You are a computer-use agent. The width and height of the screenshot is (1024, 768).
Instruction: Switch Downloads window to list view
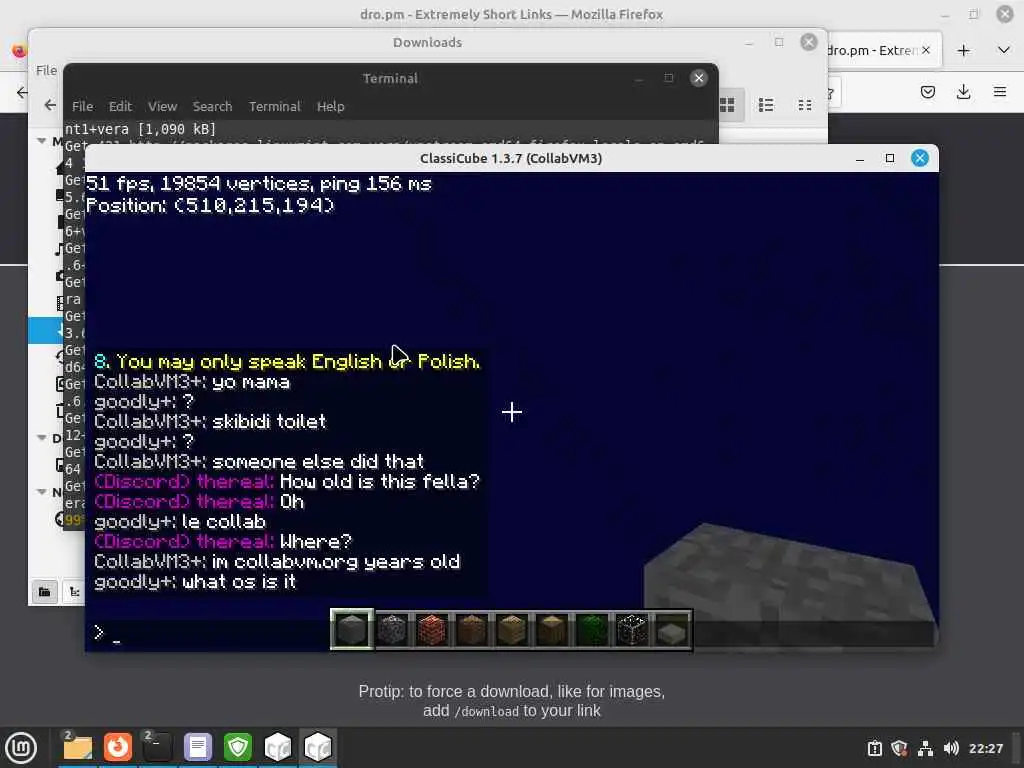coord(766,104)
